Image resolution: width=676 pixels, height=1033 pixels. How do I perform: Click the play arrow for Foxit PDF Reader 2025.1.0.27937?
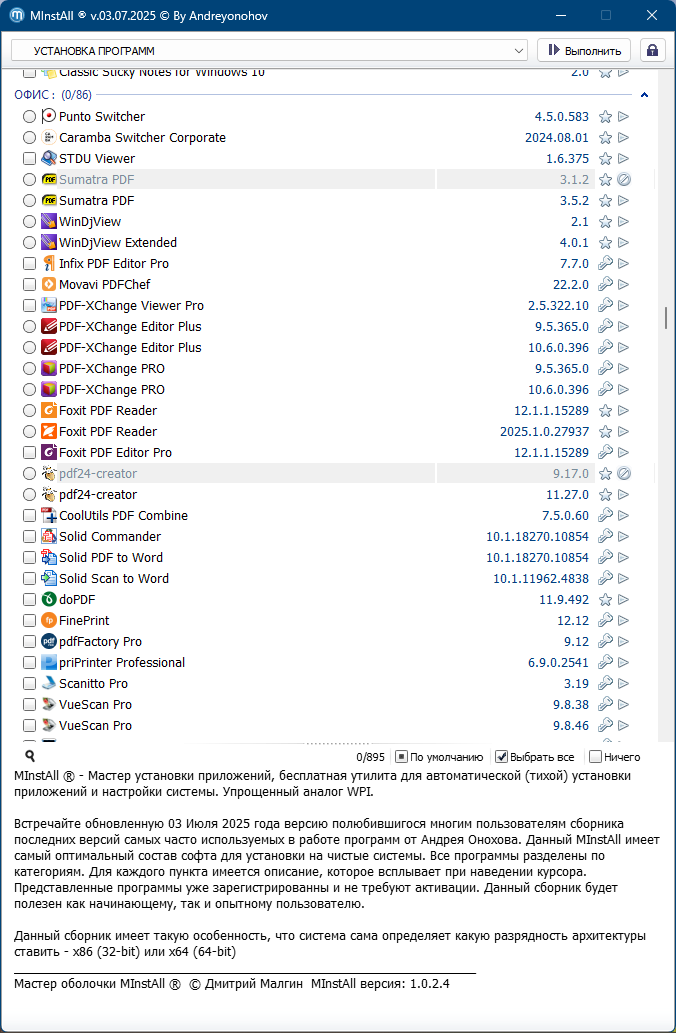coord(623,432)
